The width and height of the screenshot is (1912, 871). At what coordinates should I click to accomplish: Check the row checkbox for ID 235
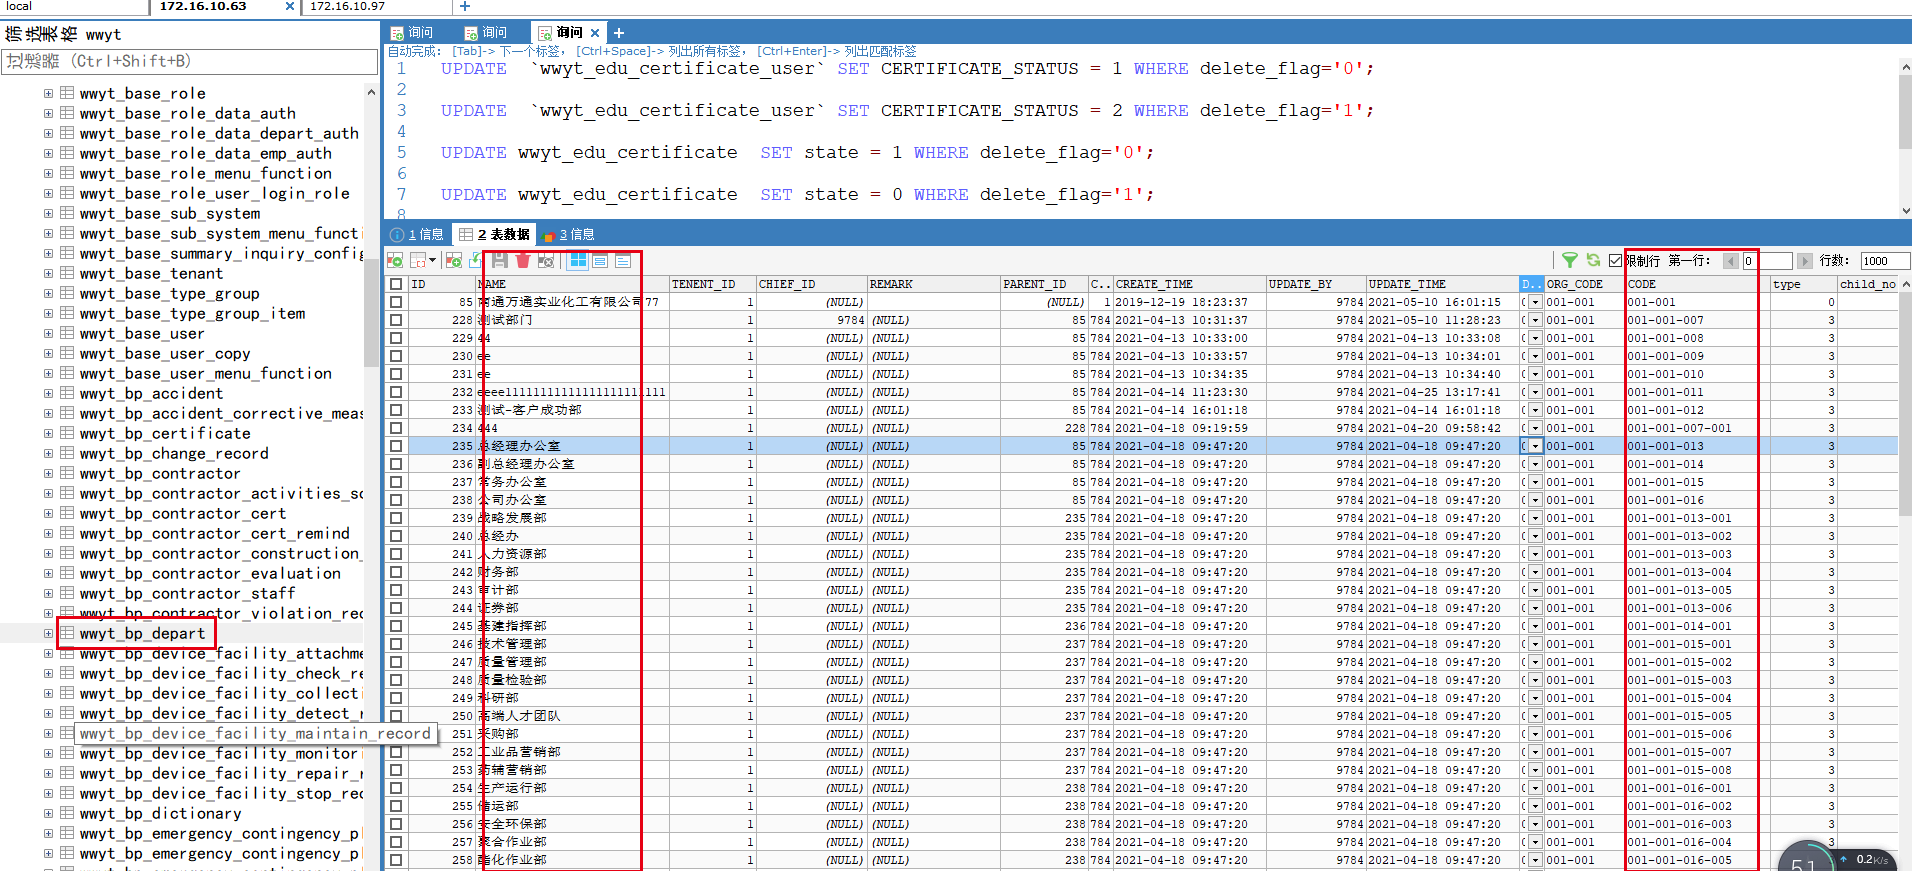click(x=396, y=446)
